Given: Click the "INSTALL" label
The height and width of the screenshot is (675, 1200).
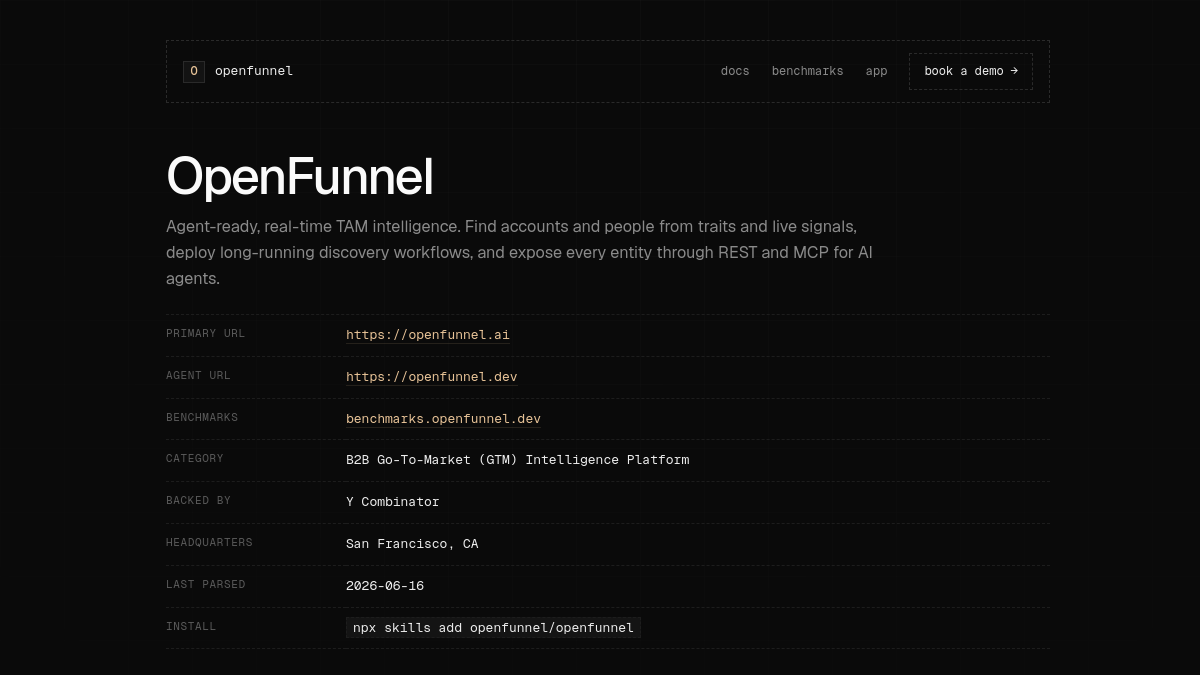Looking at the screenshot, I should [191, 627].
